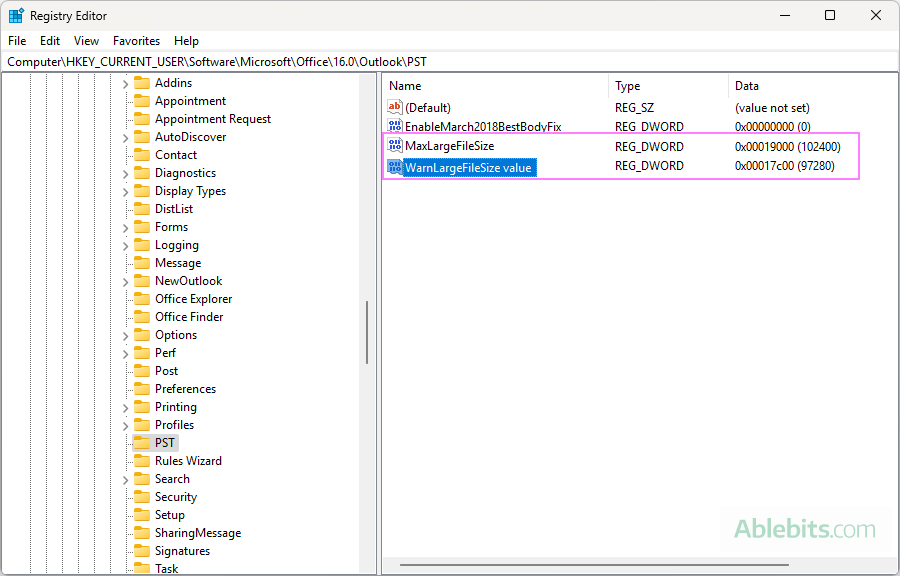Select the Setup key
This screenshot has height=576, width=900.
(169, 515)
